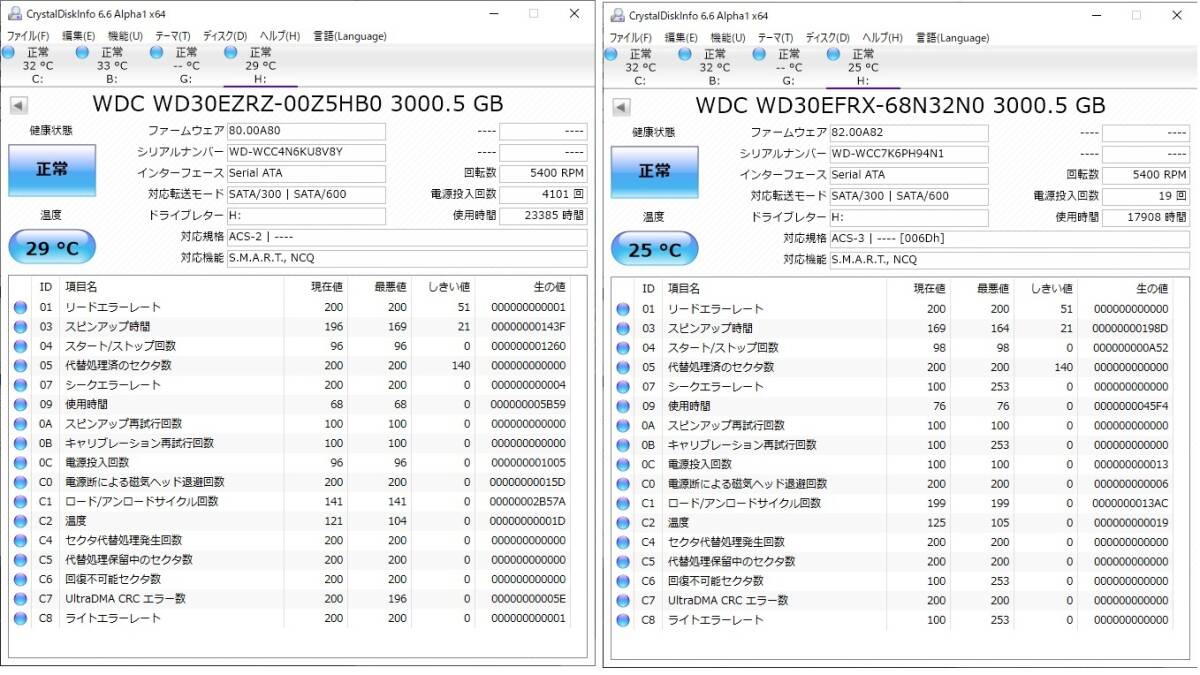This screenshot has height=675, width=1200.
Task: Click power-on hours field showing 17908 時間
Action: [1146, 217]
